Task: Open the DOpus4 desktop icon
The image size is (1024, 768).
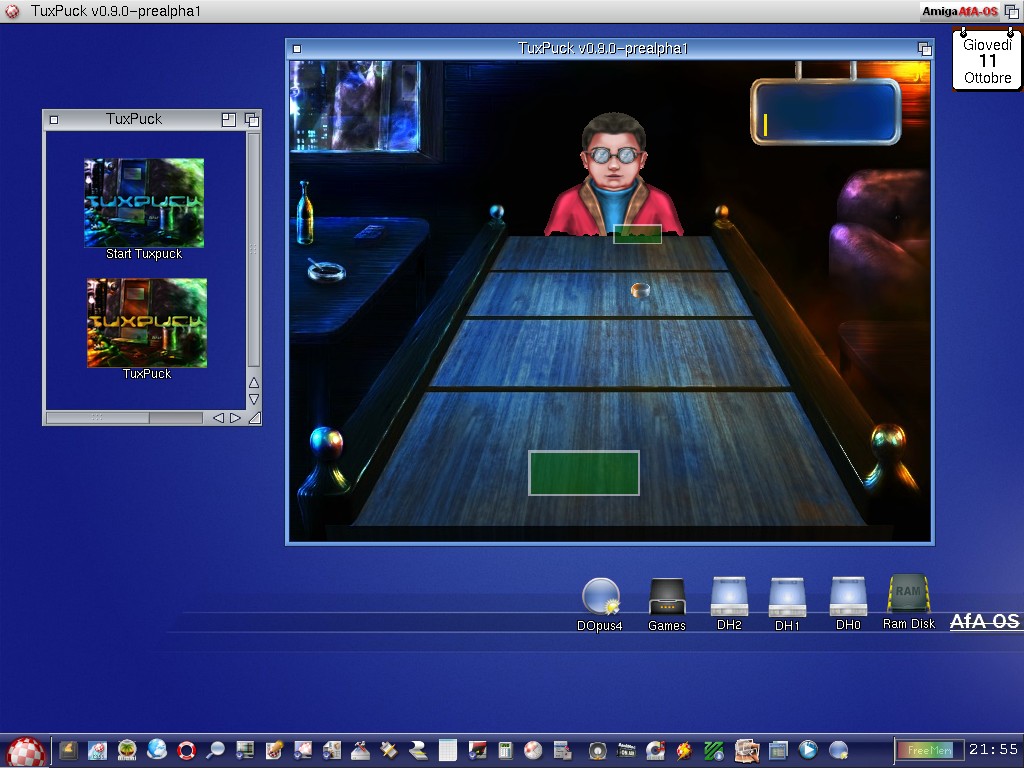Action: pos(600,598)
